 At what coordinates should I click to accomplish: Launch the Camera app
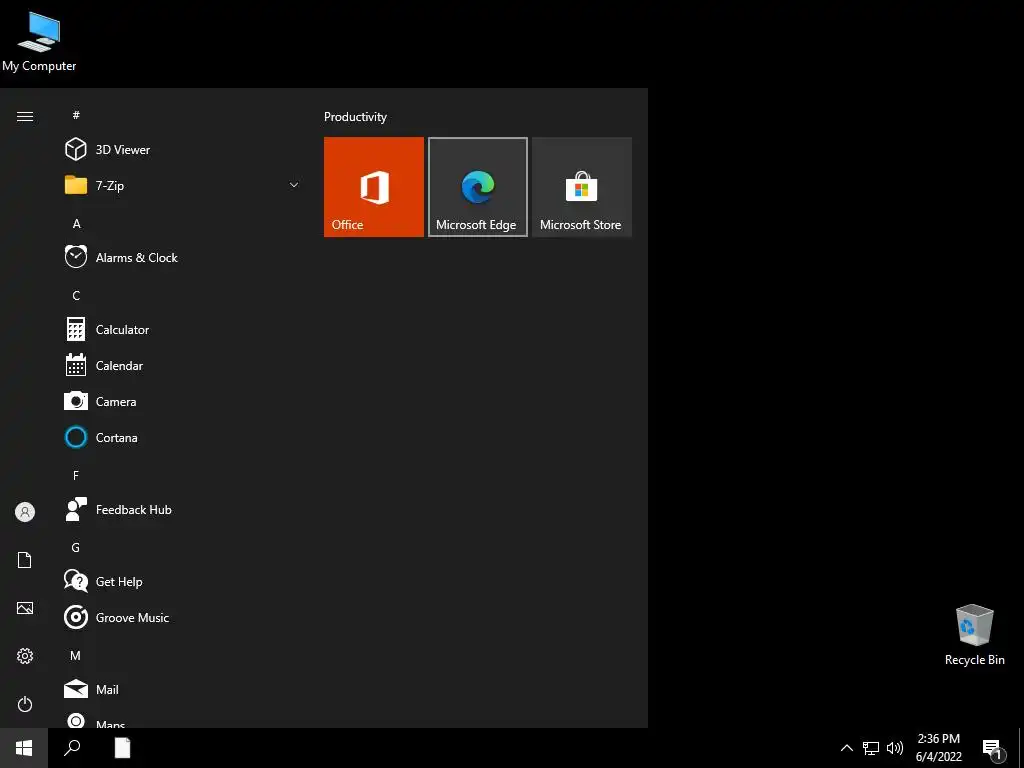182,401
